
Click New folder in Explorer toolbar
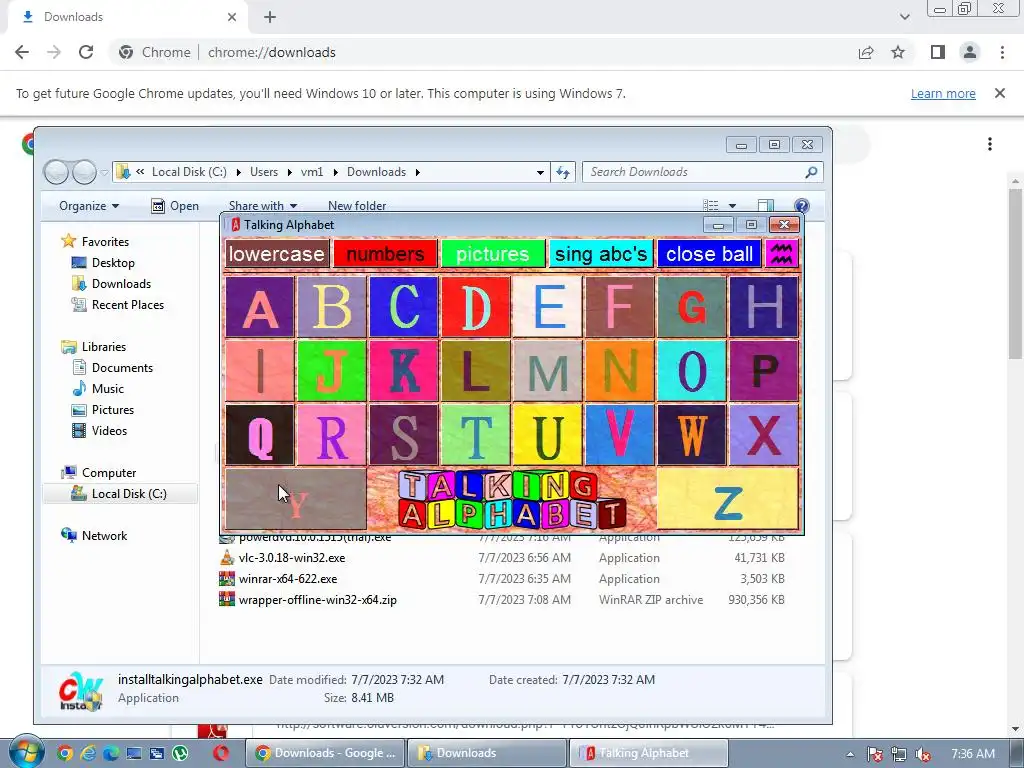[357, 206]
